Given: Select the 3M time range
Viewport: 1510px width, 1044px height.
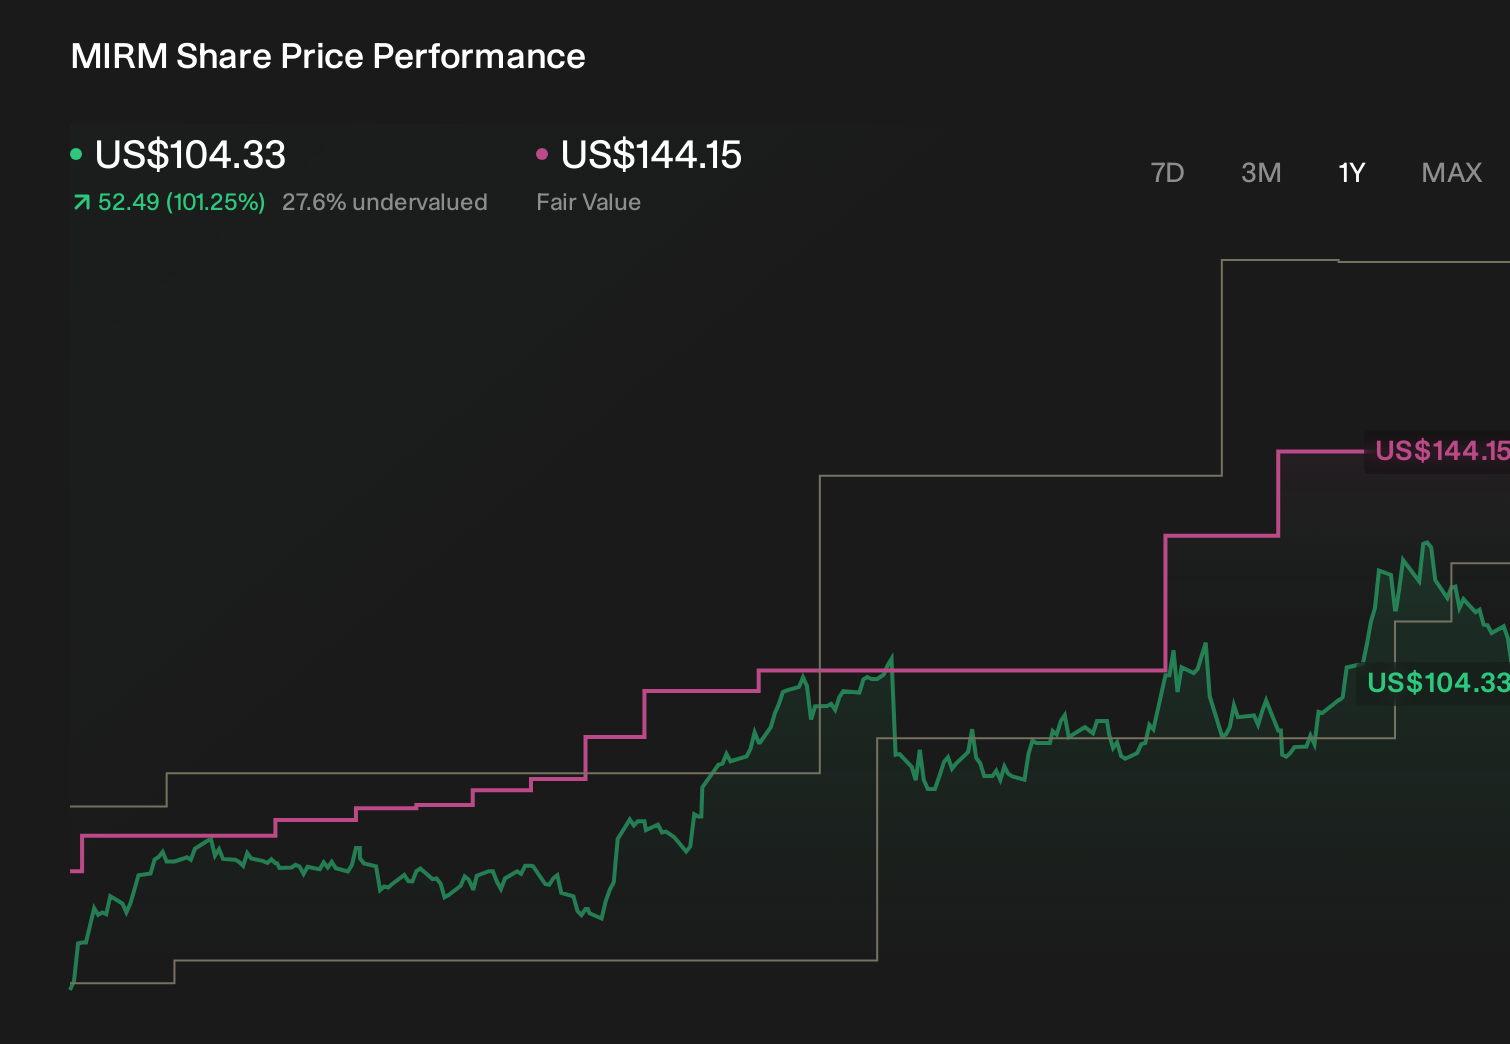Looking at the screenshot, I should click(1261, 173).
